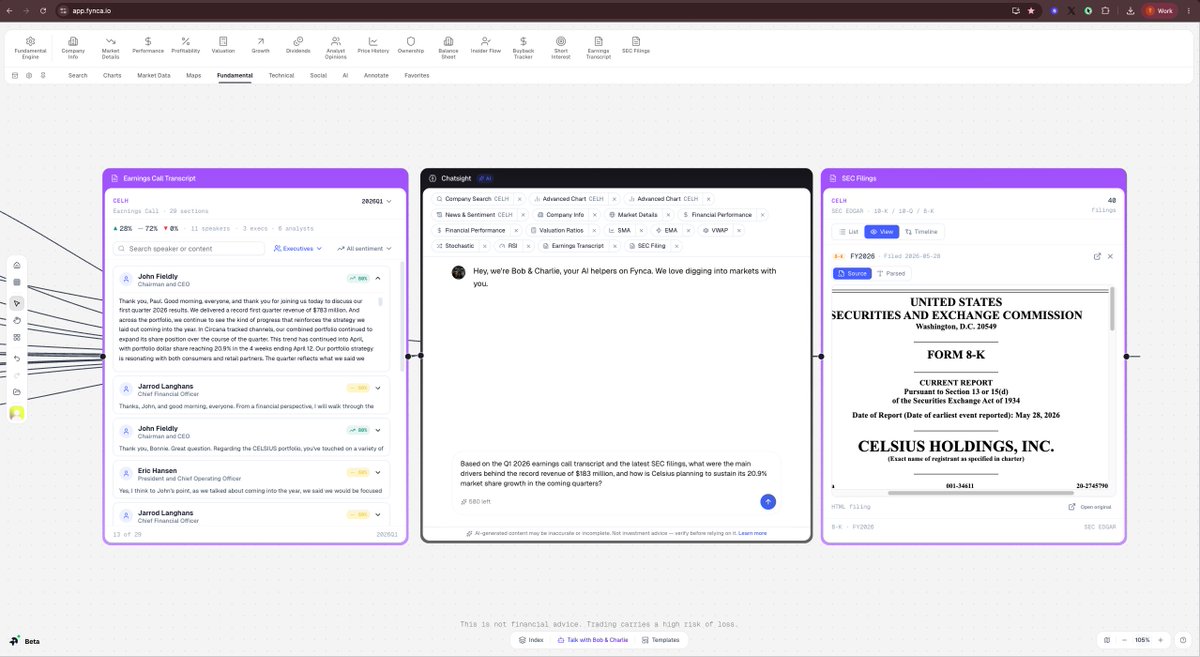Open the folder icon in left sidebar
This screenshot has width=1200, height=657.
tap(17, 391)
